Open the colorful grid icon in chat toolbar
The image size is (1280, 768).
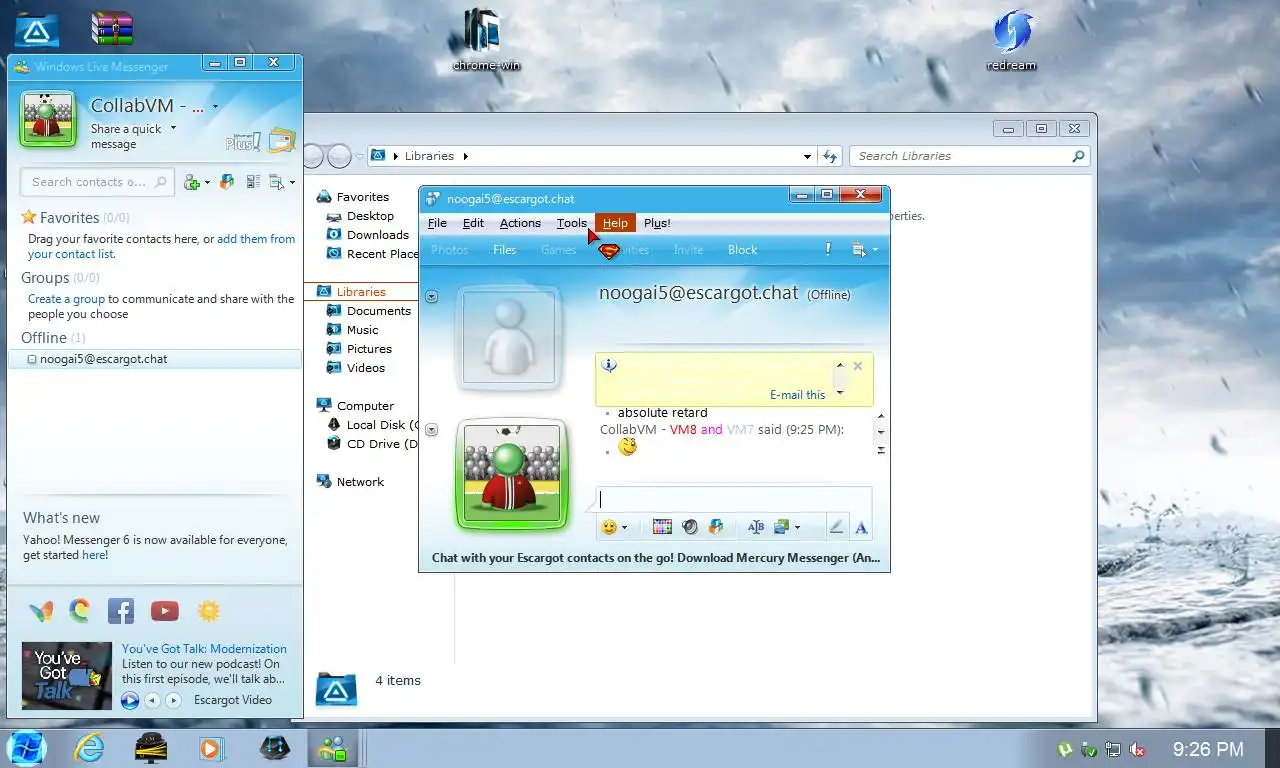[662, 527]
